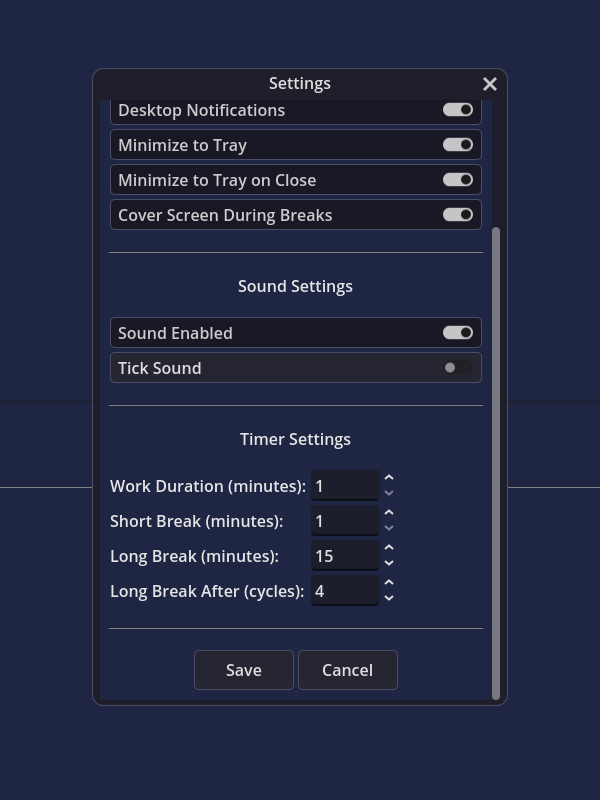Decrease Long Break minutes down arrow
600x800 pixels.
click(389, 563)
